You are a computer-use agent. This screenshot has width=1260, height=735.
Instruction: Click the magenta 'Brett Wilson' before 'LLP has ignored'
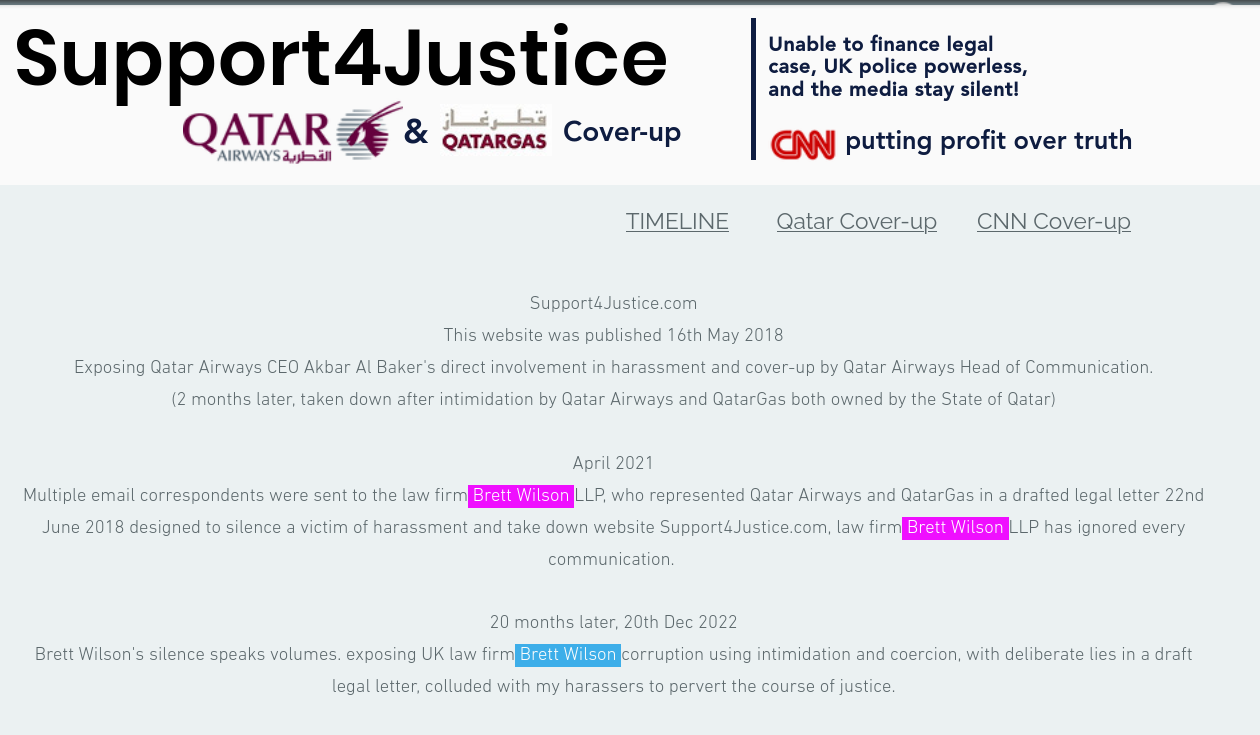click(955, 528)
